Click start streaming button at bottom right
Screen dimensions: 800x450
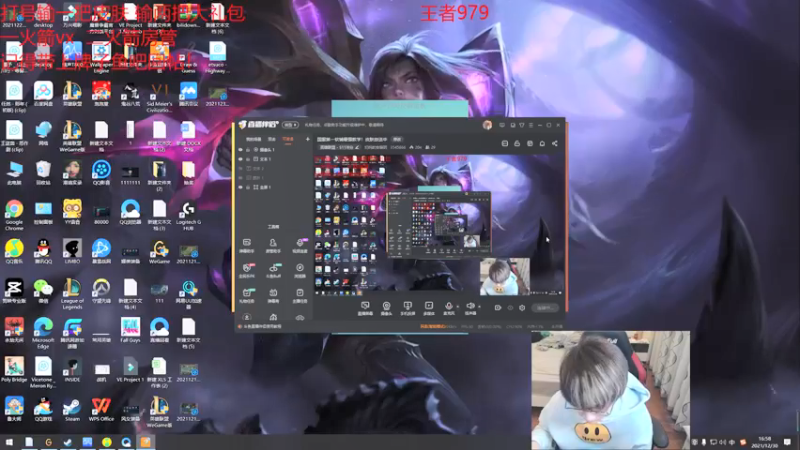click(544, 308)
